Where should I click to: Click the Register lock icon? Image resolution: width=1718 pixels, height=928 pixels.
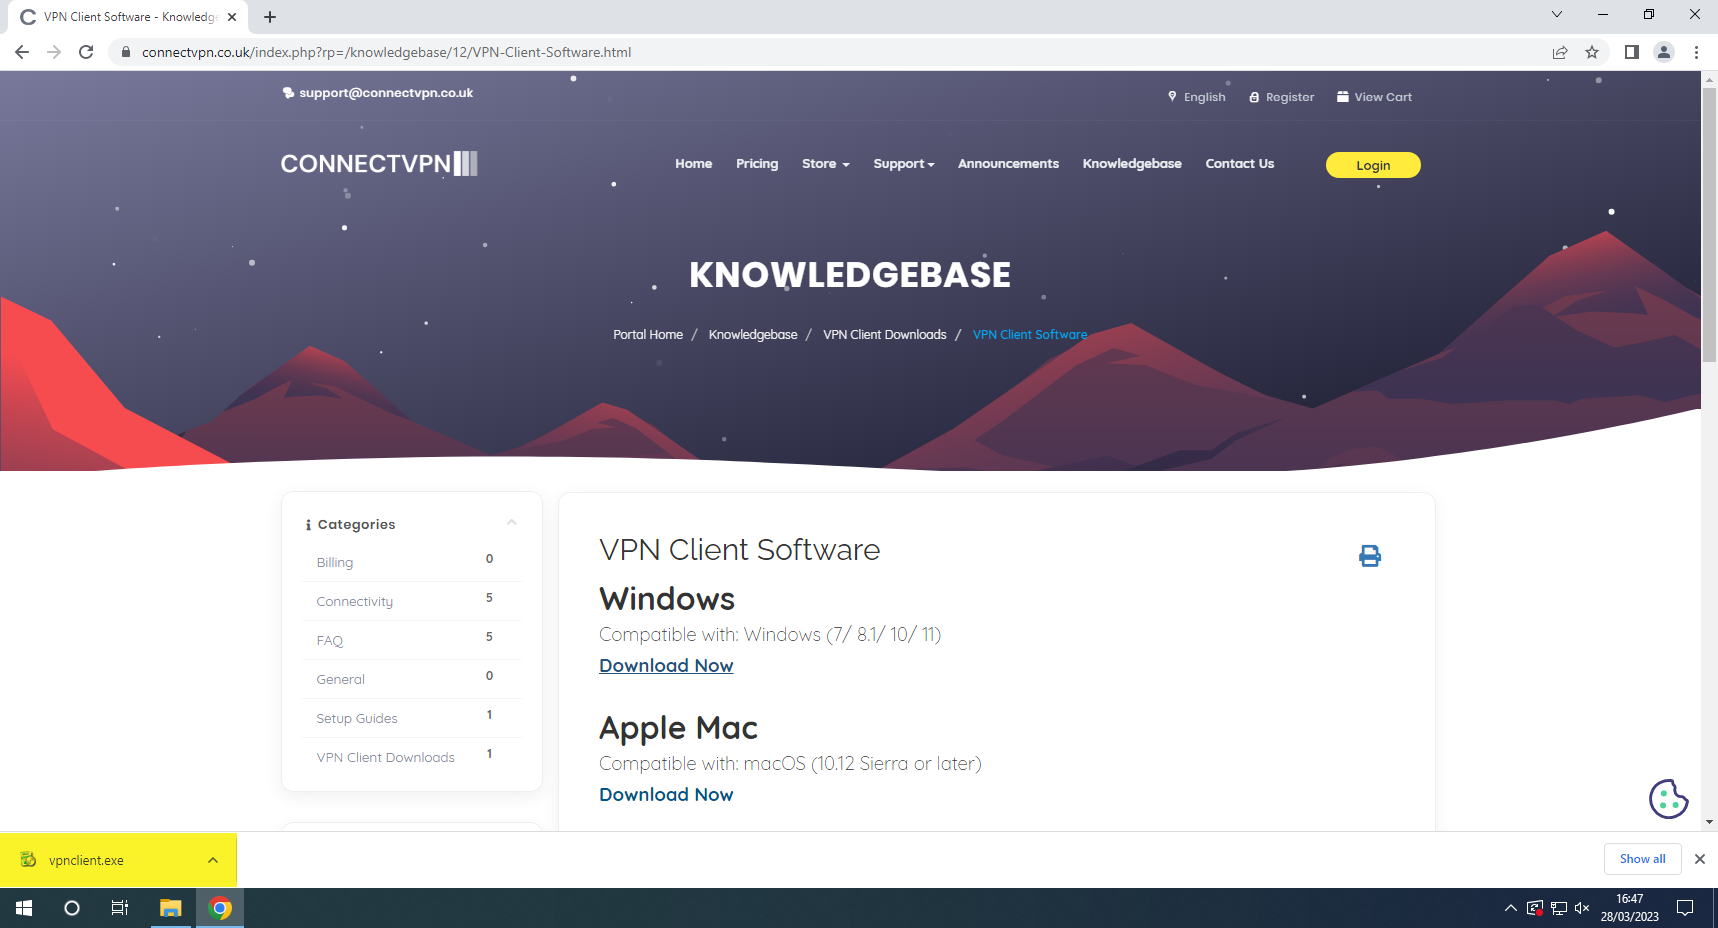1254,97
